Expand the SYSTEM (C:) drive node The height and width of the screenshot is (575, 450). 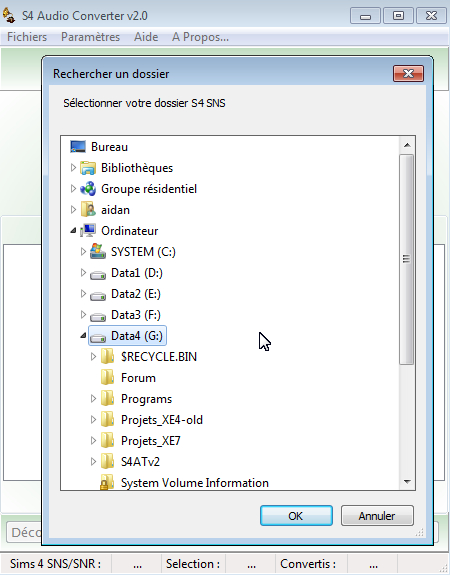83,252
